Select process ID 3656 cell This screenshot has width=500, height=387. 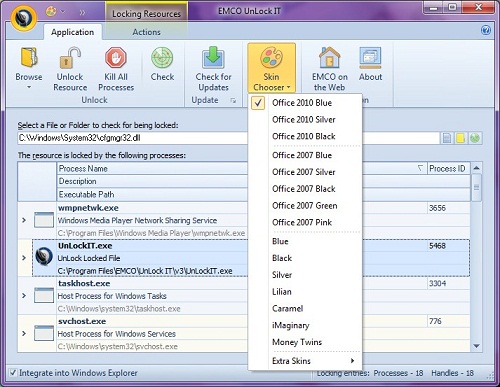pyautogui.click(x=449, y=208)
